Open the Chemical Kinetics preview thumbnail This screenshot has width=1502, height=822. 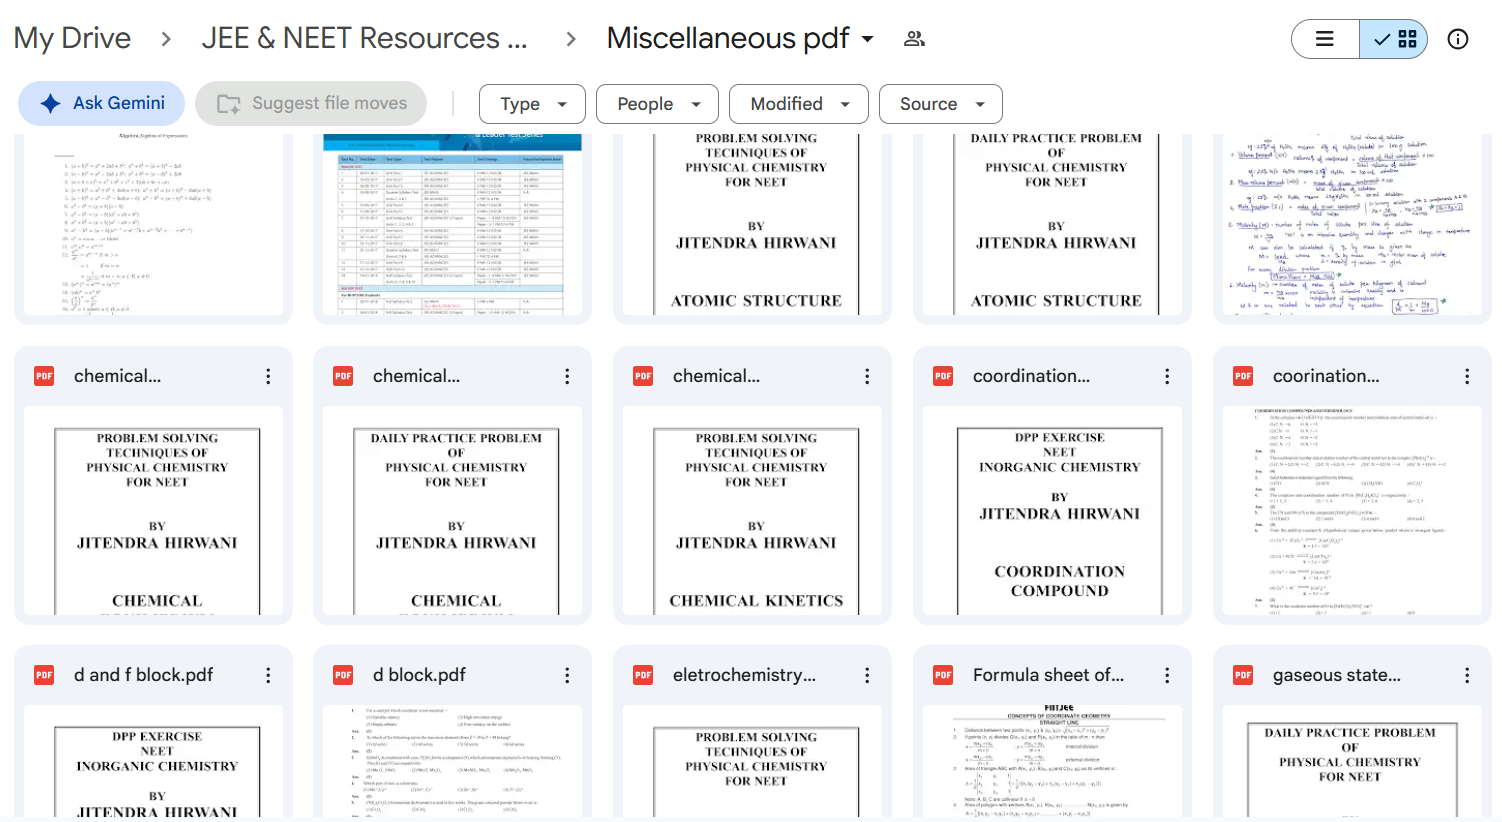coord(753,510)
